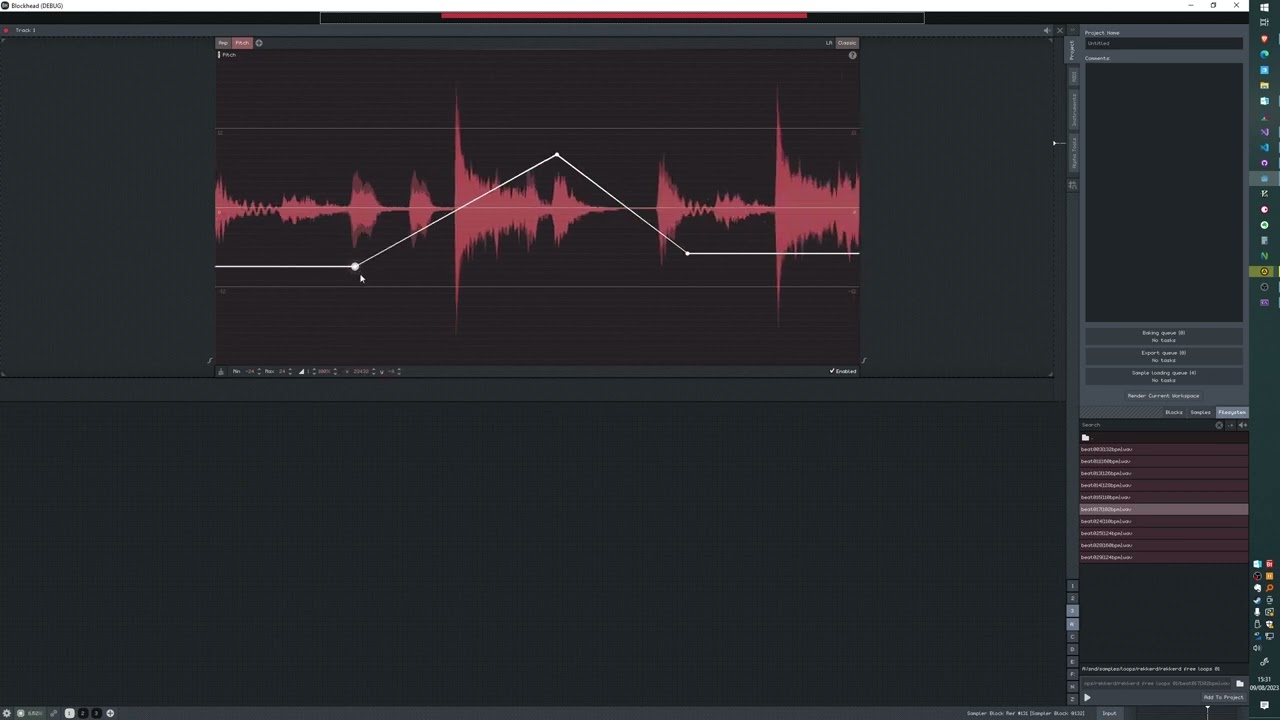Image resolution: width=1280 pixels, height=720 pixels.
Task: Close the Track 1 editor panel
Action: click(x=1060, y=30)
